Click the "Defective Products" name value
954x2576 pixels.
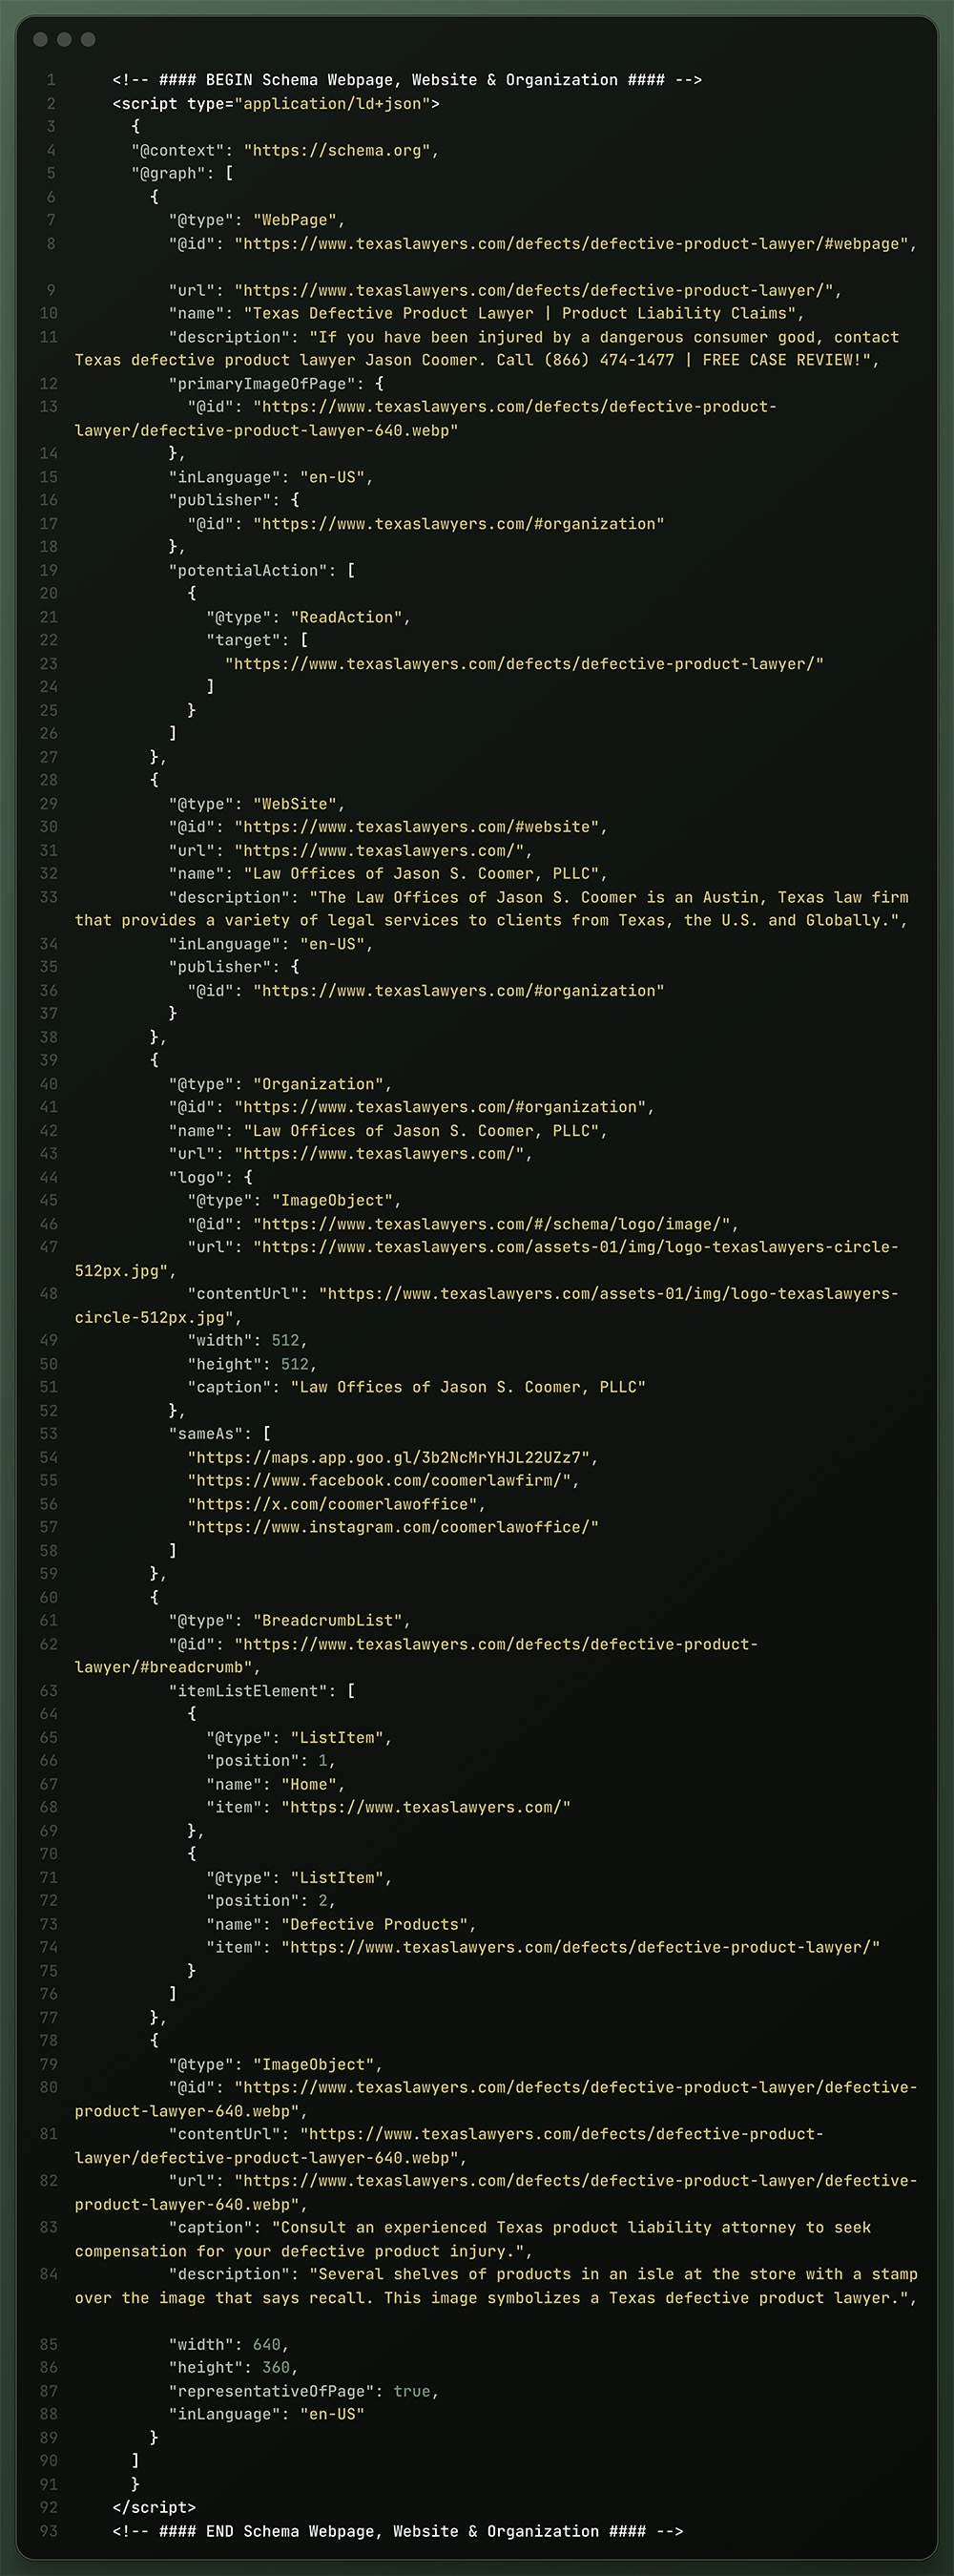click(374, 1924)
